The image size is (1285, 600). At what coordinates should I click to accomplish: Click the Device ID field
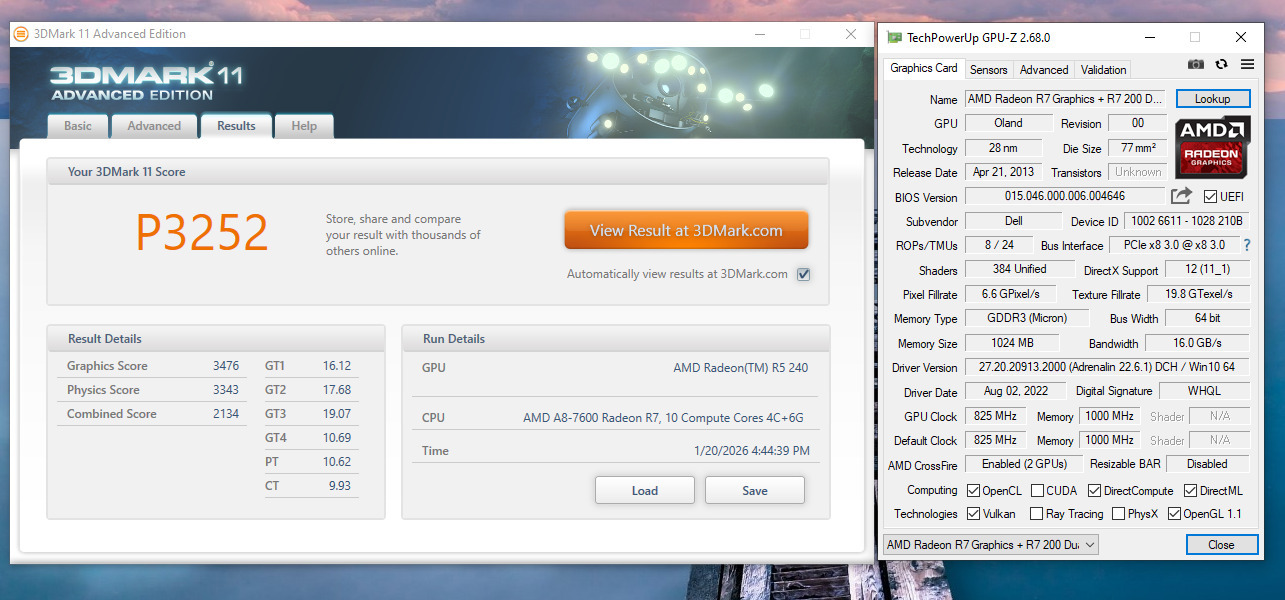[1187, 221]
